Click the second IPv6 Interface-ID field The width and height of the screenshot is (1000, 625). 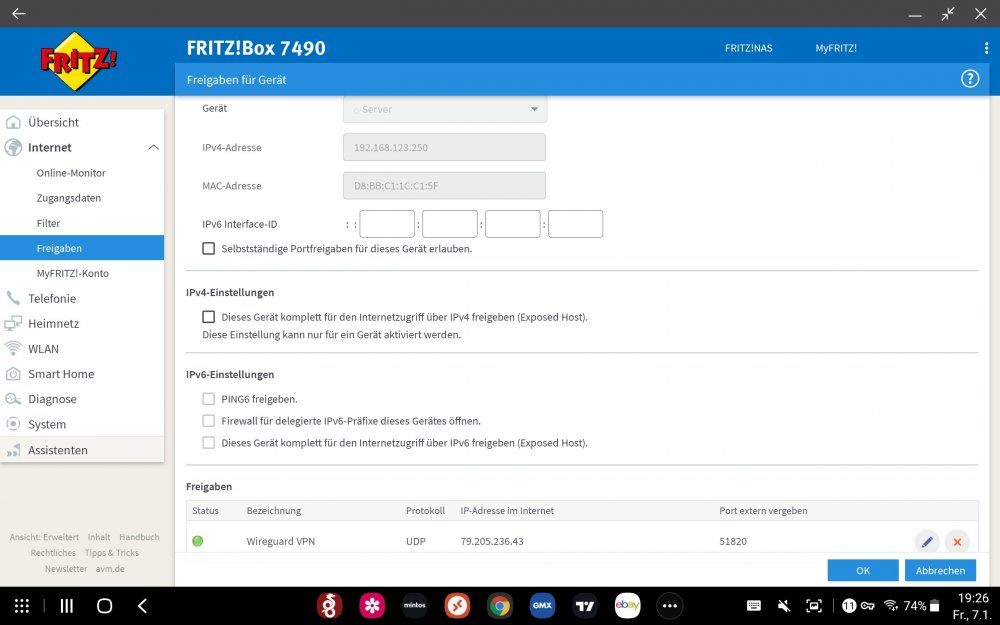tap(450, 224)
